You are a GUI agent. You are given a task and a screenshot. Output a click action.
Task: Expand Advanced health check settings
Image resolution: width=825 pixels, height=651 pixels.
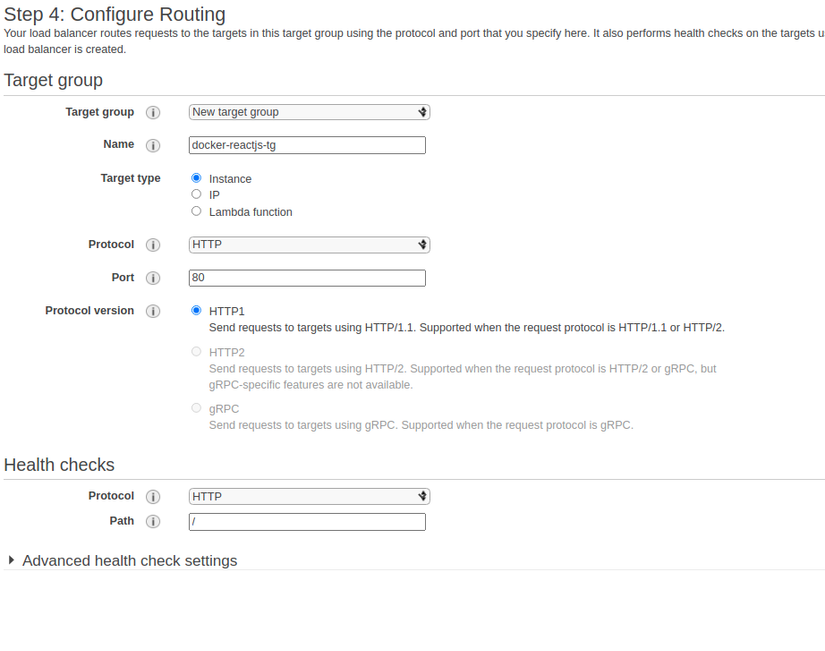tap(128, 561)
